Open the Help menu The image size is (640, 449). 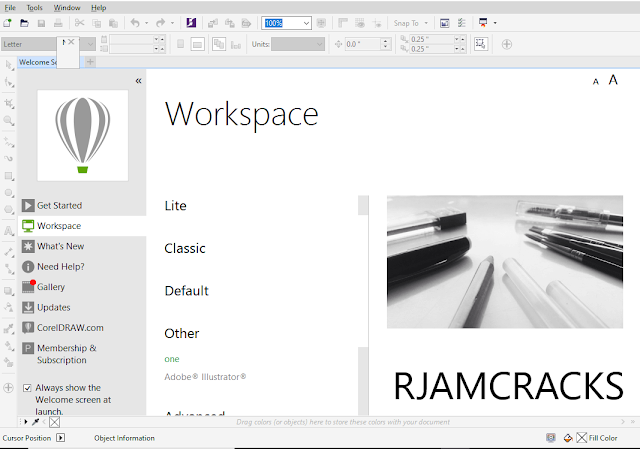pos(98,8)
